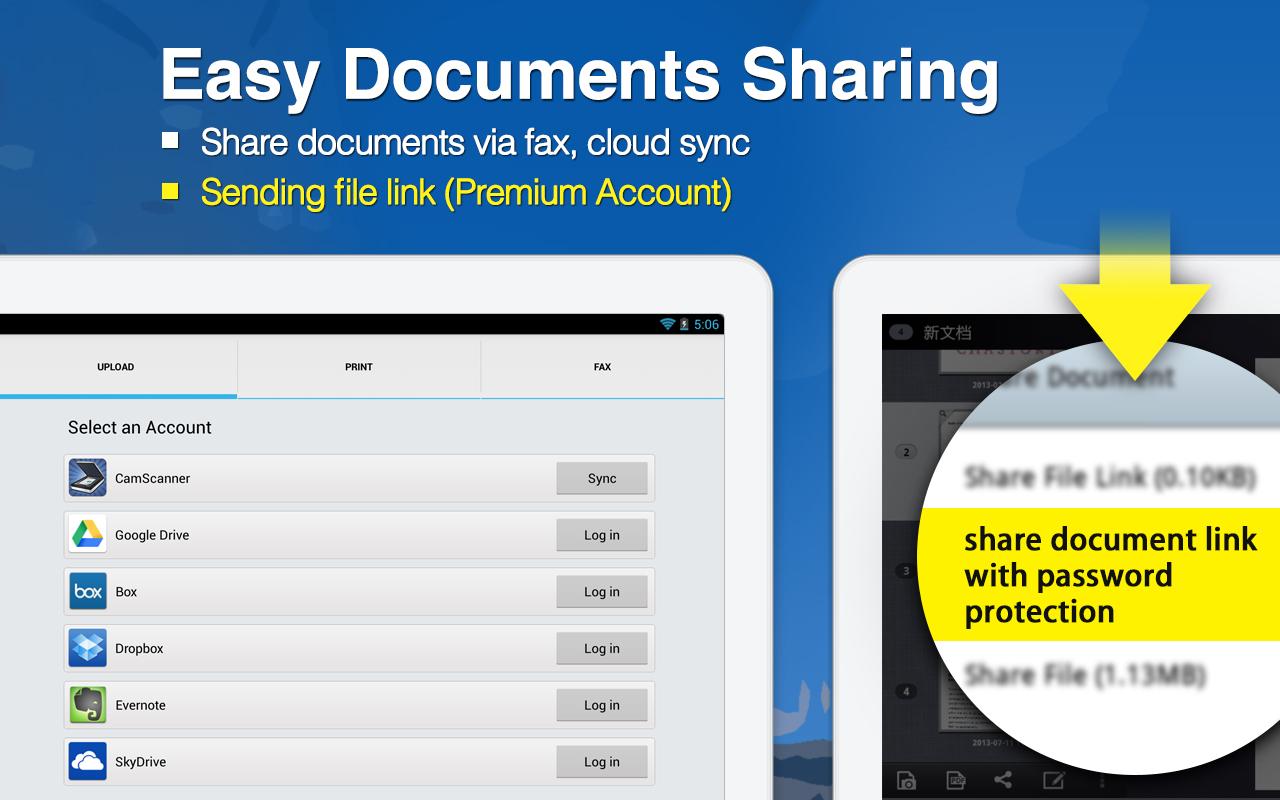Select the CamScanner account label

(152, 478)
